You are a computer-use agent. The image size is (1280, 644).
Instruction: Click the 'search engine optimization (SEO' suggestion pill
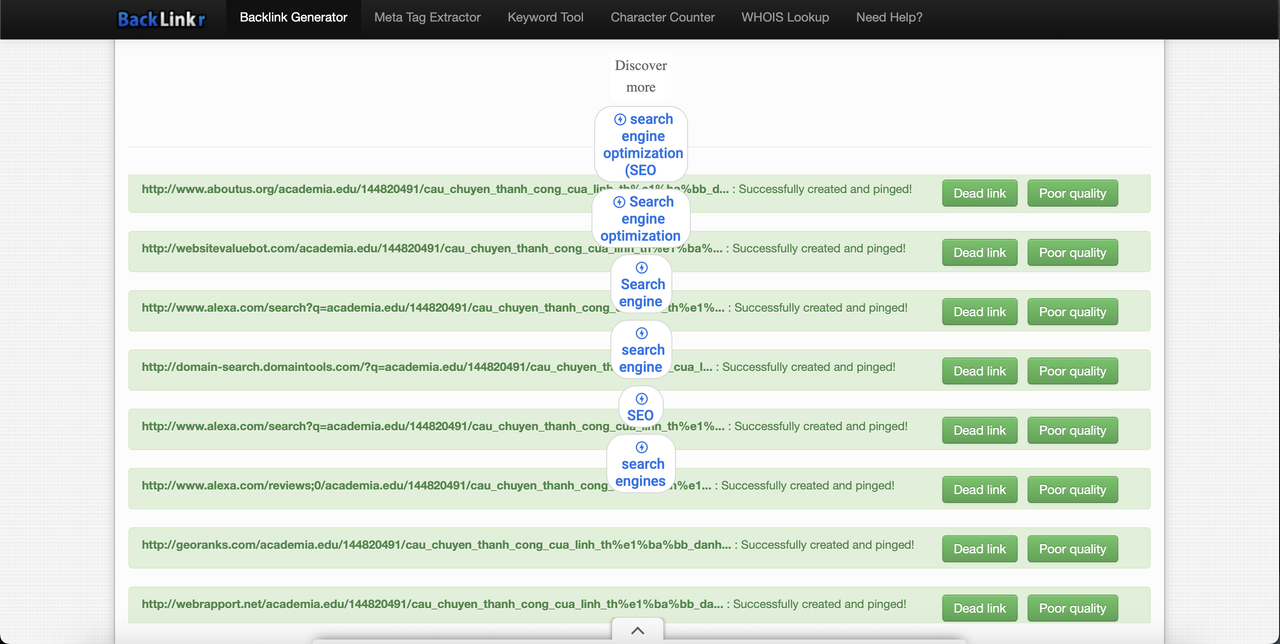[642, 144]
